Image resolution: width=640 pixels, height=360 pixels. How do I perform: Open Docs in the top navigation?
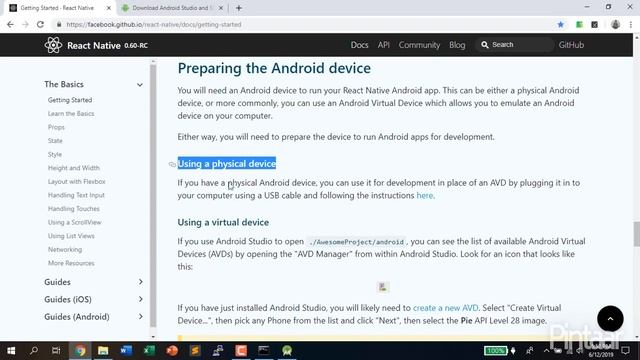click(x=359, y=45)
